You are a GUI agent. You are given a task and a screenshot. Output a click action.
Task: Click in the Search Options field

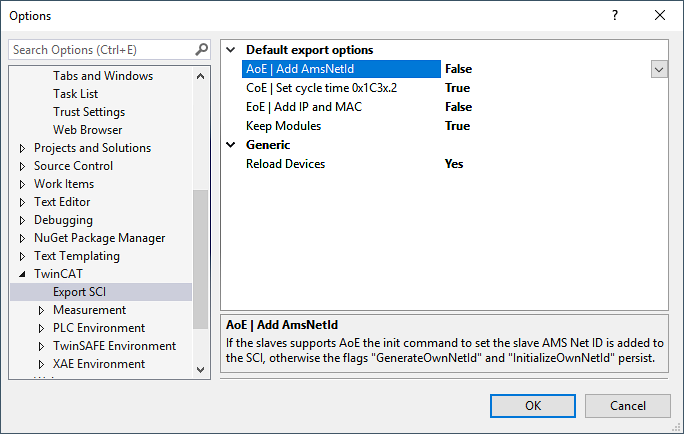pos(100,49)
